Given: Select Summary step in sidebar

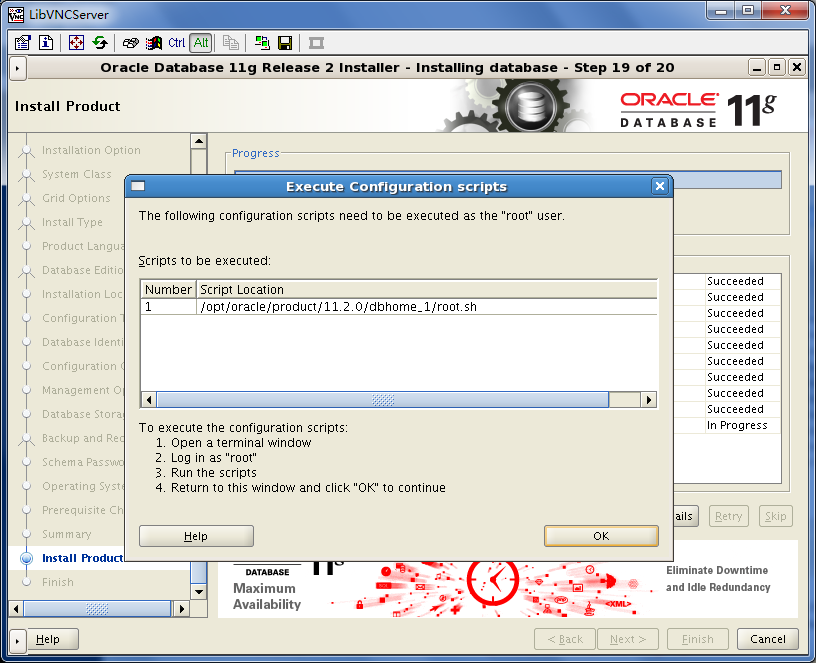Looking at the screenshot, I should [66, 534].
